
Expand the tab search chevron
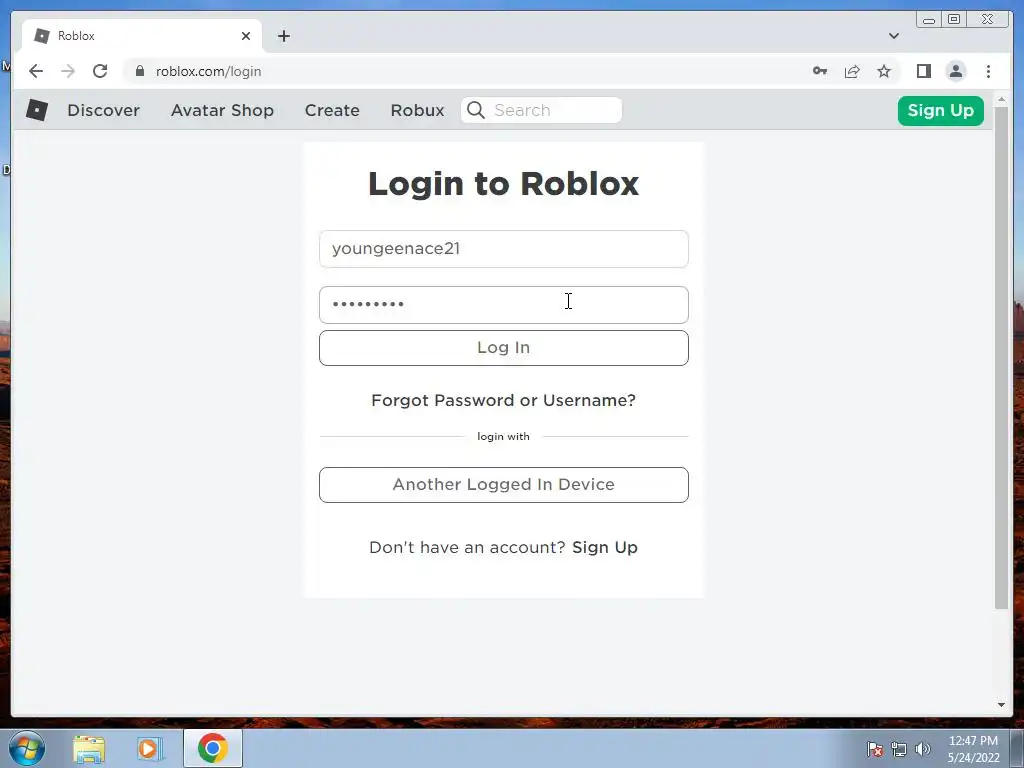893,36
